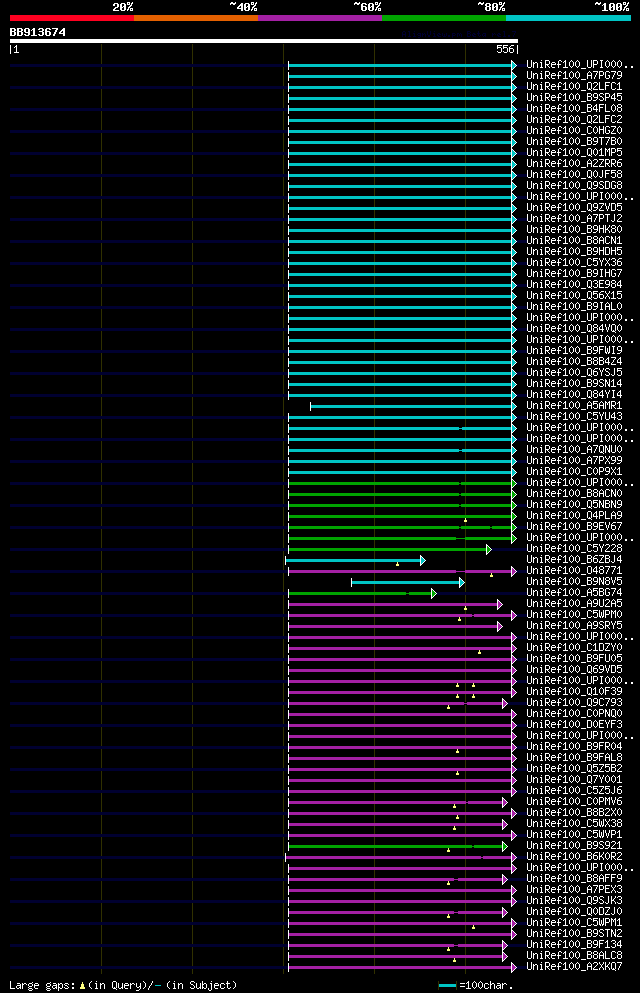Image resolution: width=640 pixels, height=993 pixels.
Task: Select the UniRef100_A5AMR1 label
Action: [574, 405]
